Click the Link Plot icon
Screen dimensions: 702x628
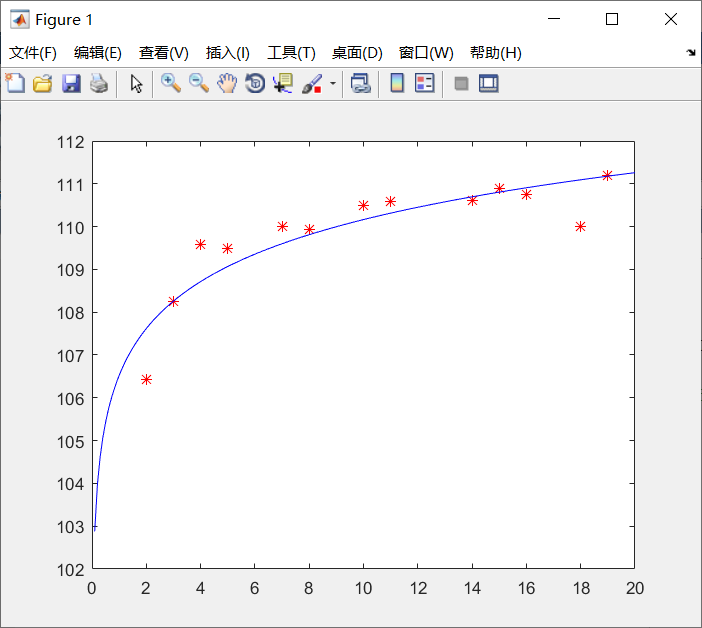[361, 84]
